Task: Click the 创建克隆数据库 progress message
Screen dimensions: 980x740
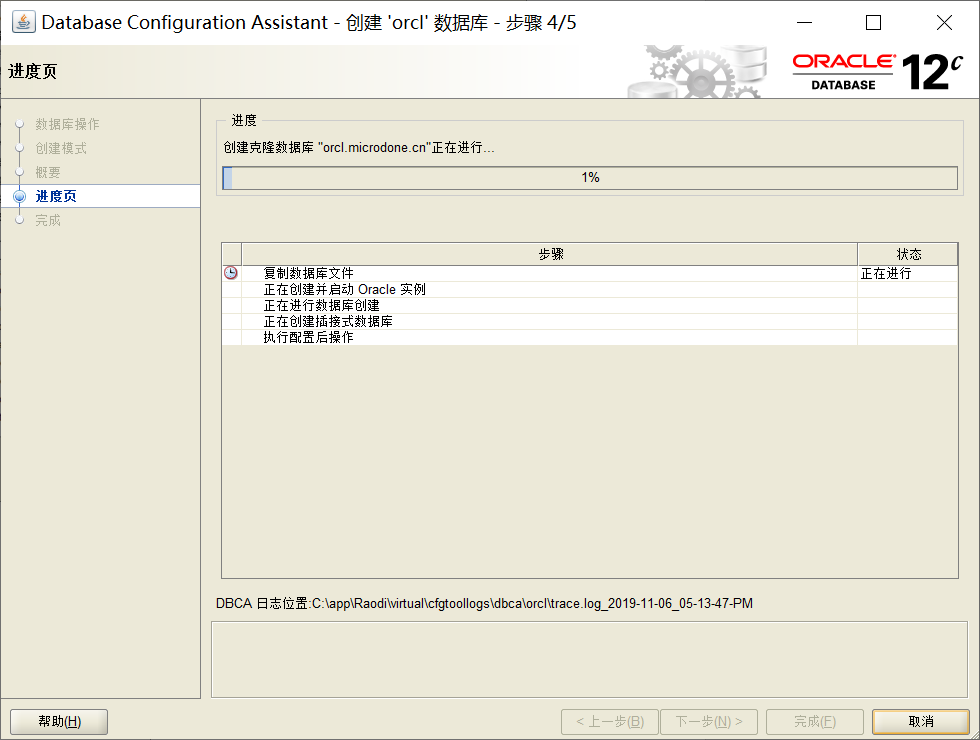Action: pos(359,148)
